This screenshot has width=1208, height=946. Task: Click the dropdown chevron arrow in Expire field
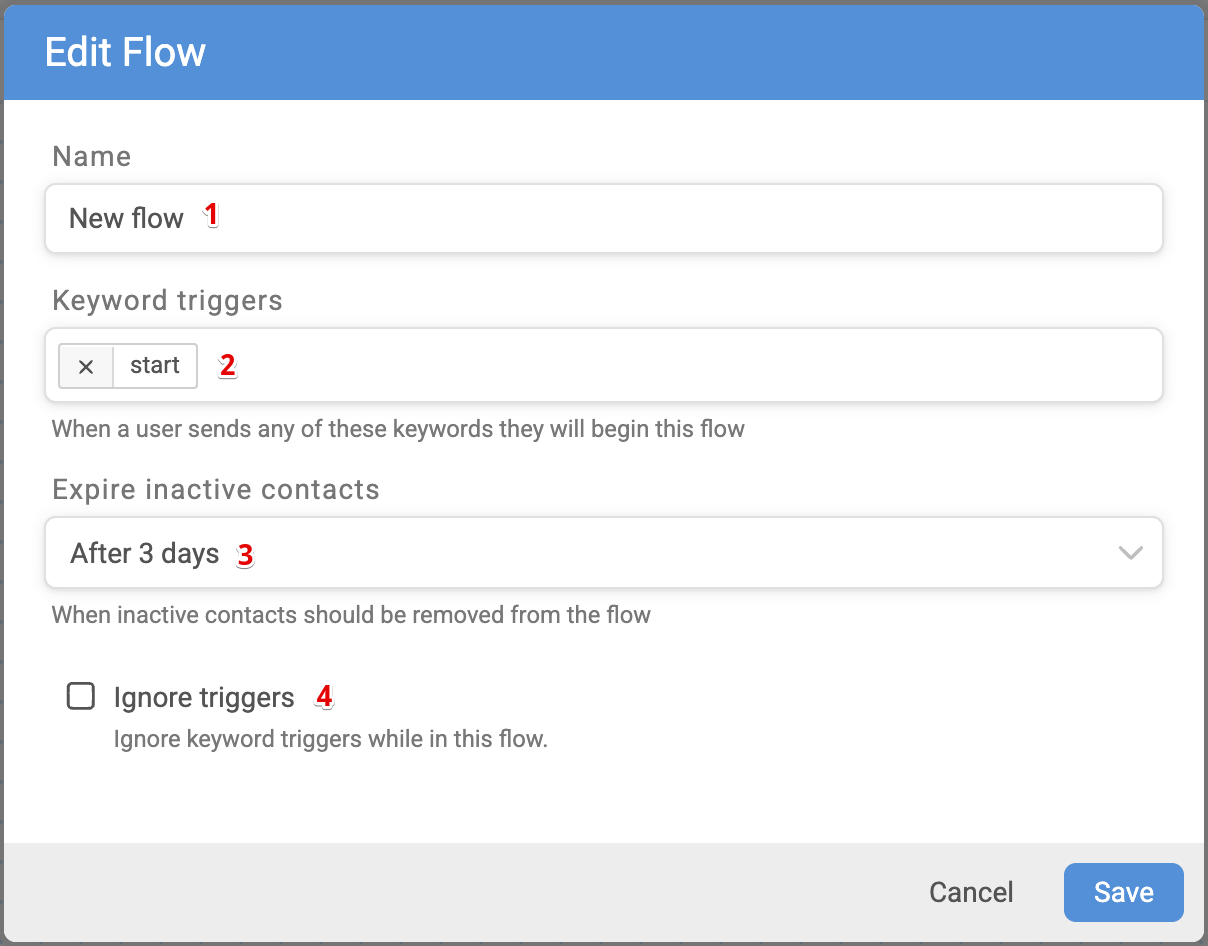(x=1130, y=553)
